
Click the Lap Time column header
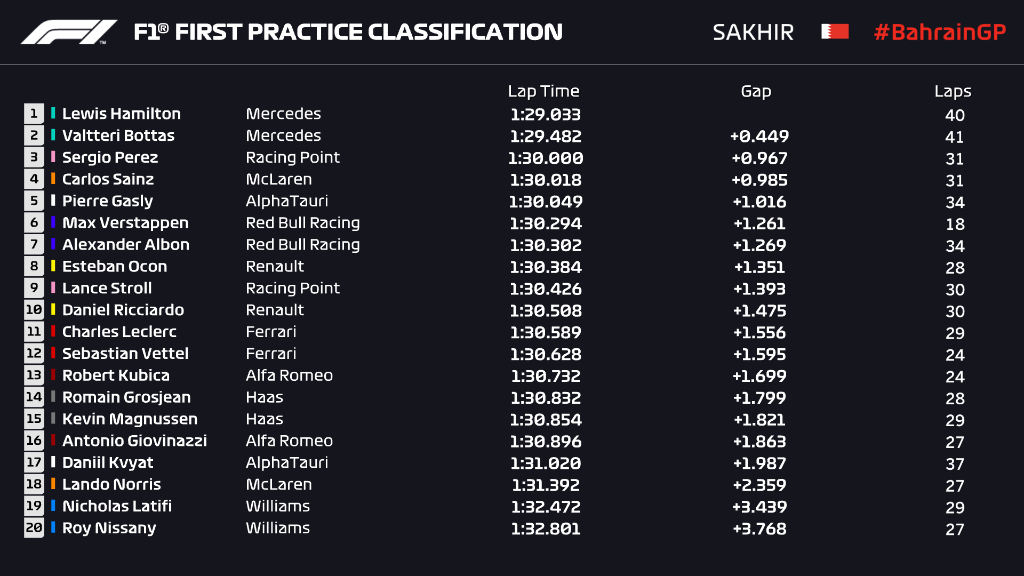tap(543, 91)
